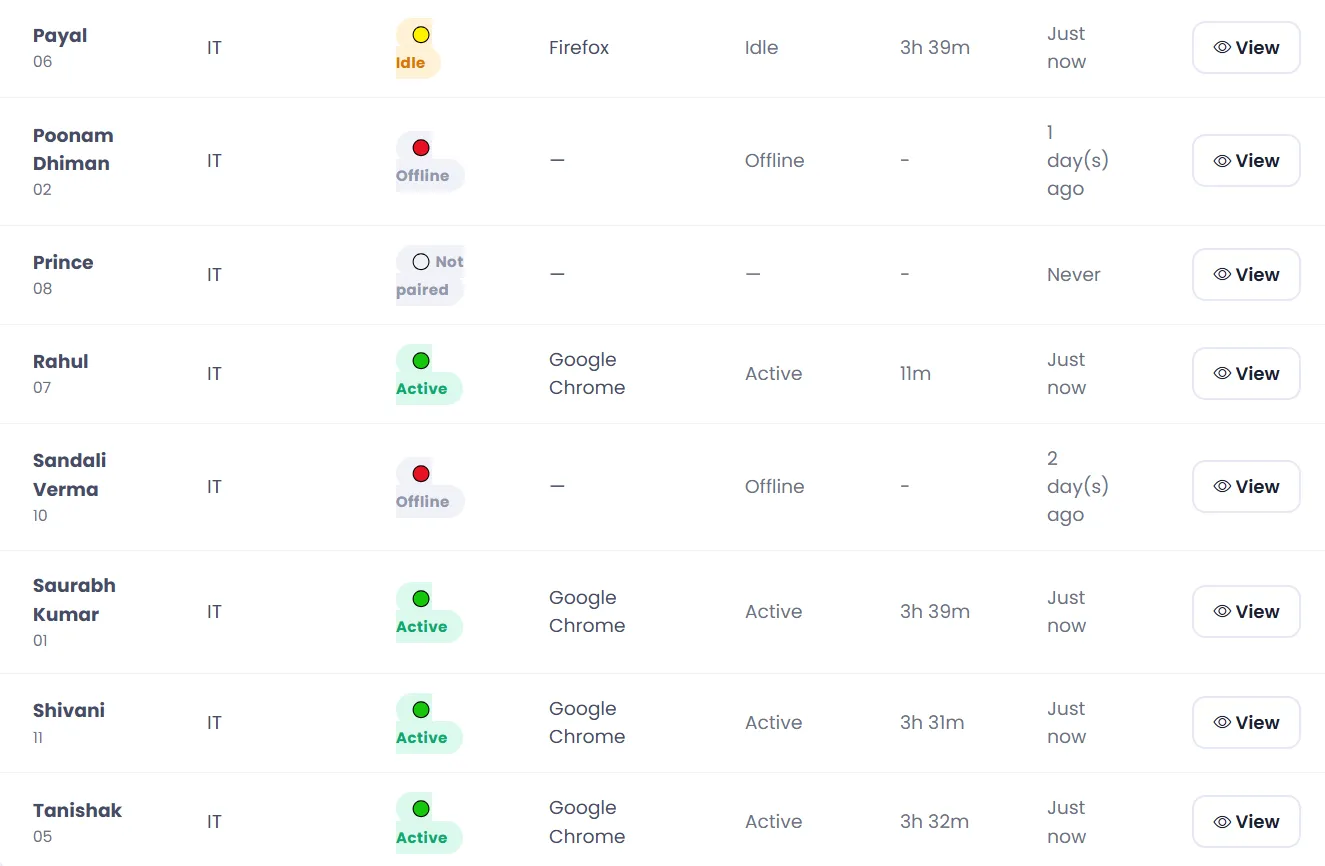Viewport: 1325px width, 866px height.
Task: Click the empty not-paired circle for Prince
Action: pyautogui.click(x=421, y=262)
